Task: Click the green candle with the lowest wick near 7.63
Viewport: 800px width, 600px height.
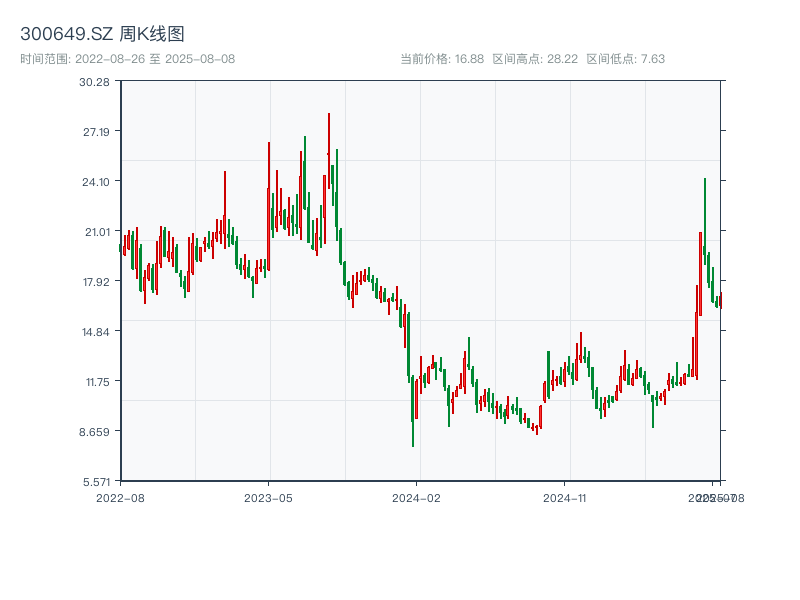Action: coord(413,411)
